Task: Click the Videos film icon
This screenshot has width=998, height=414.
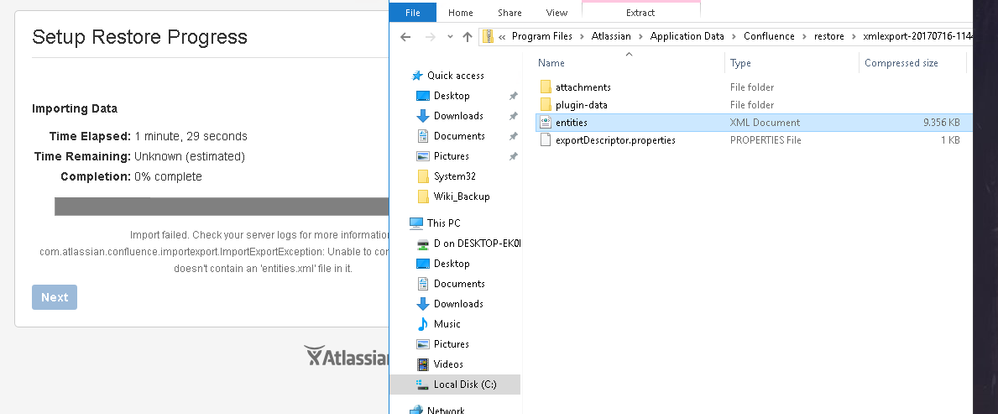Action: click(423, 364)
